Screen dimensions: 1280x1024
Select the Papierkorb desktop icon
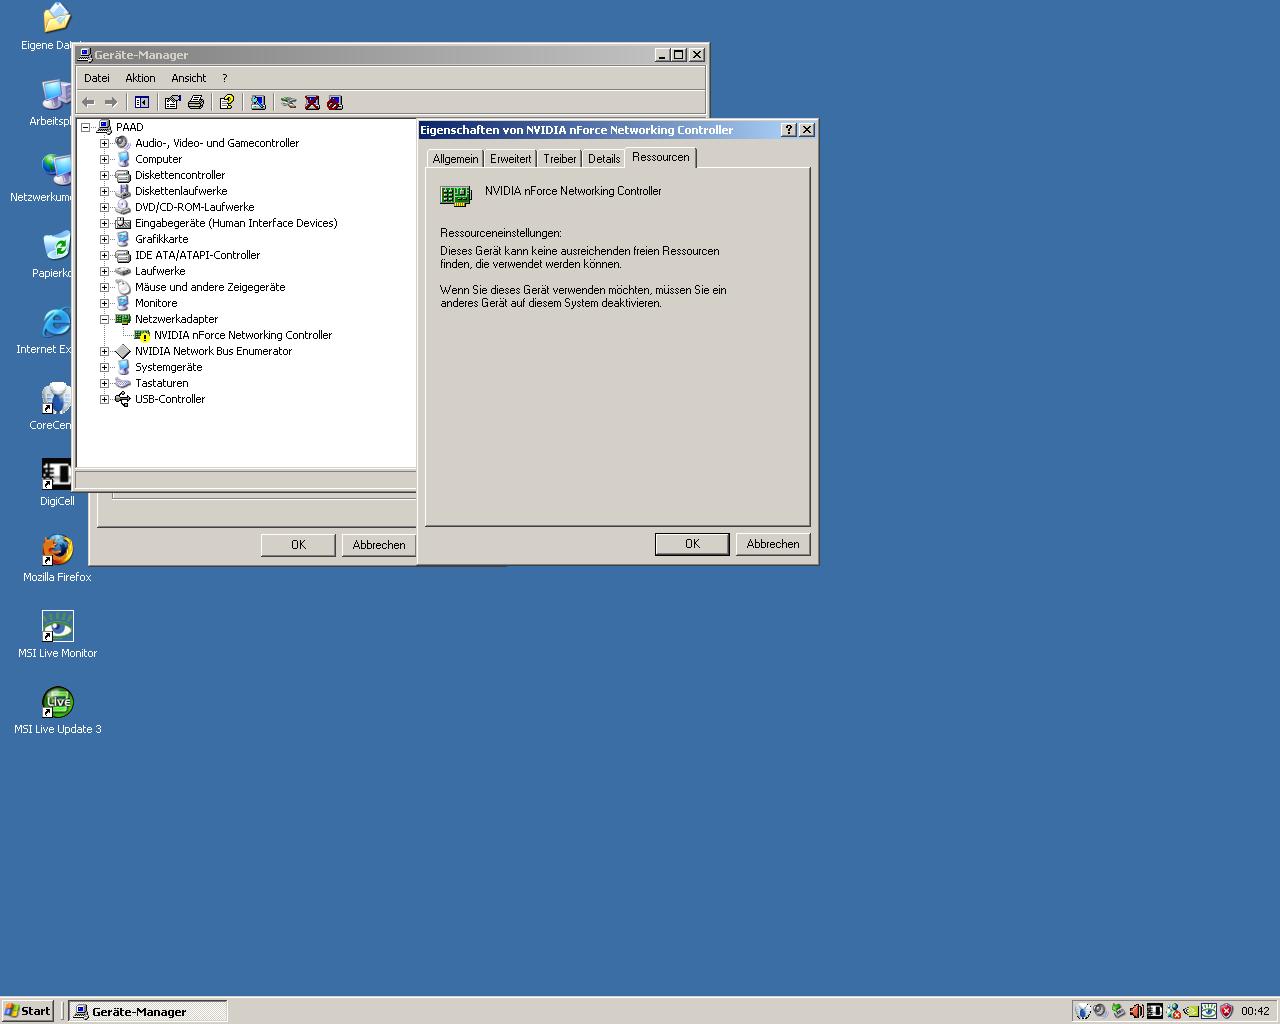56,246
